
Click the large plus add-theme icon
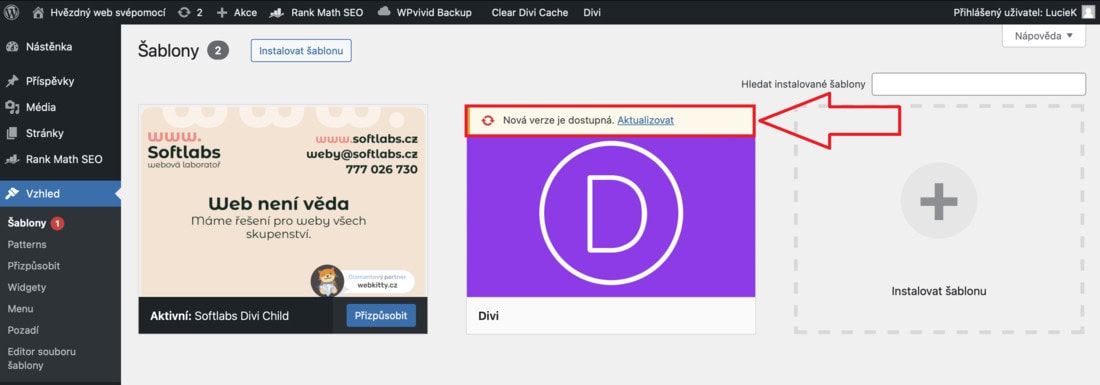(x=939, y=201)
